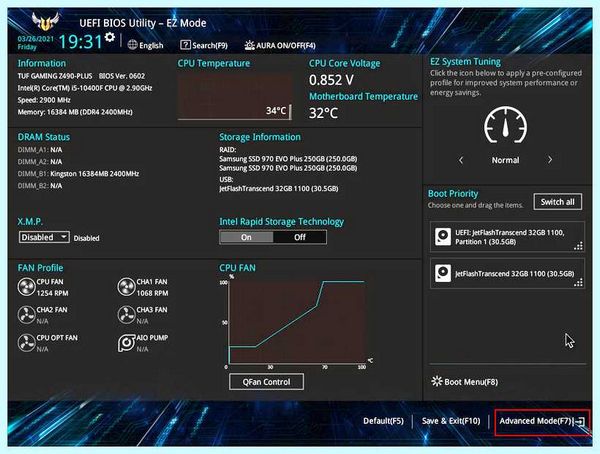Click the DIMM_B2: N/A entry
This screenshot has width=600, height=454.
click(40, 186)
